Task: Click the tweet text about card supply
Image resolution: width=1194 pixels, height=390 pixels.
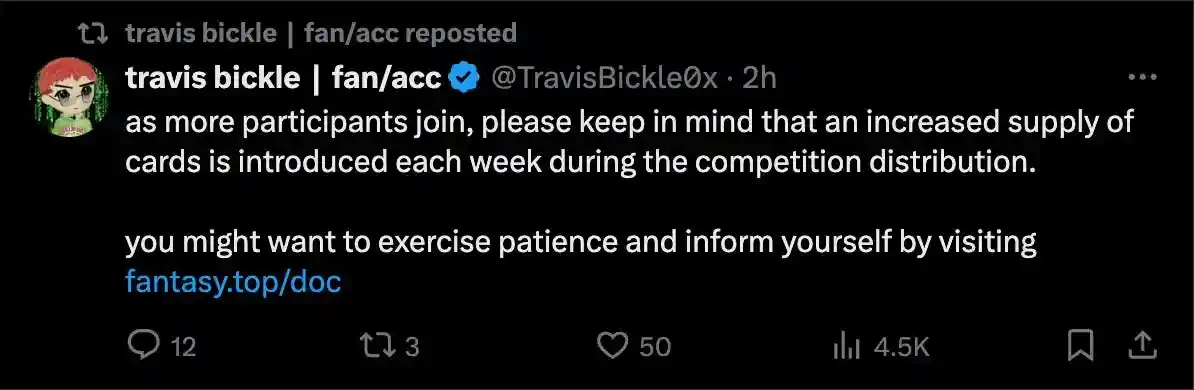Action: pyautogui.click(x=630, y=141)
